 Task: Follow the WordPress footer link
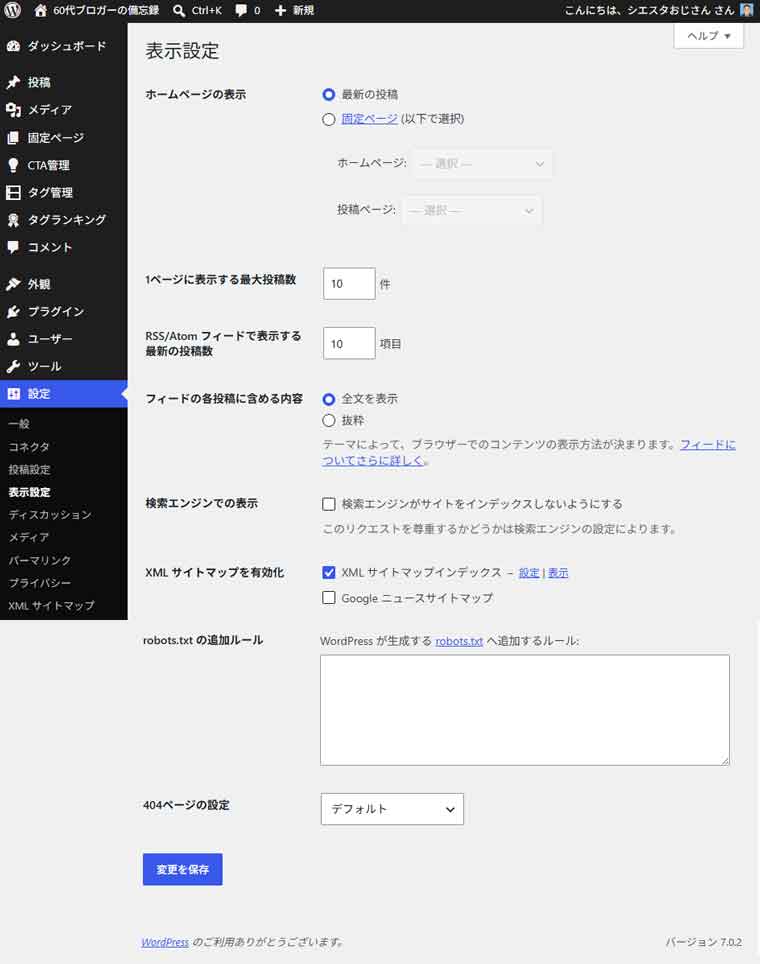click(165, 942)
